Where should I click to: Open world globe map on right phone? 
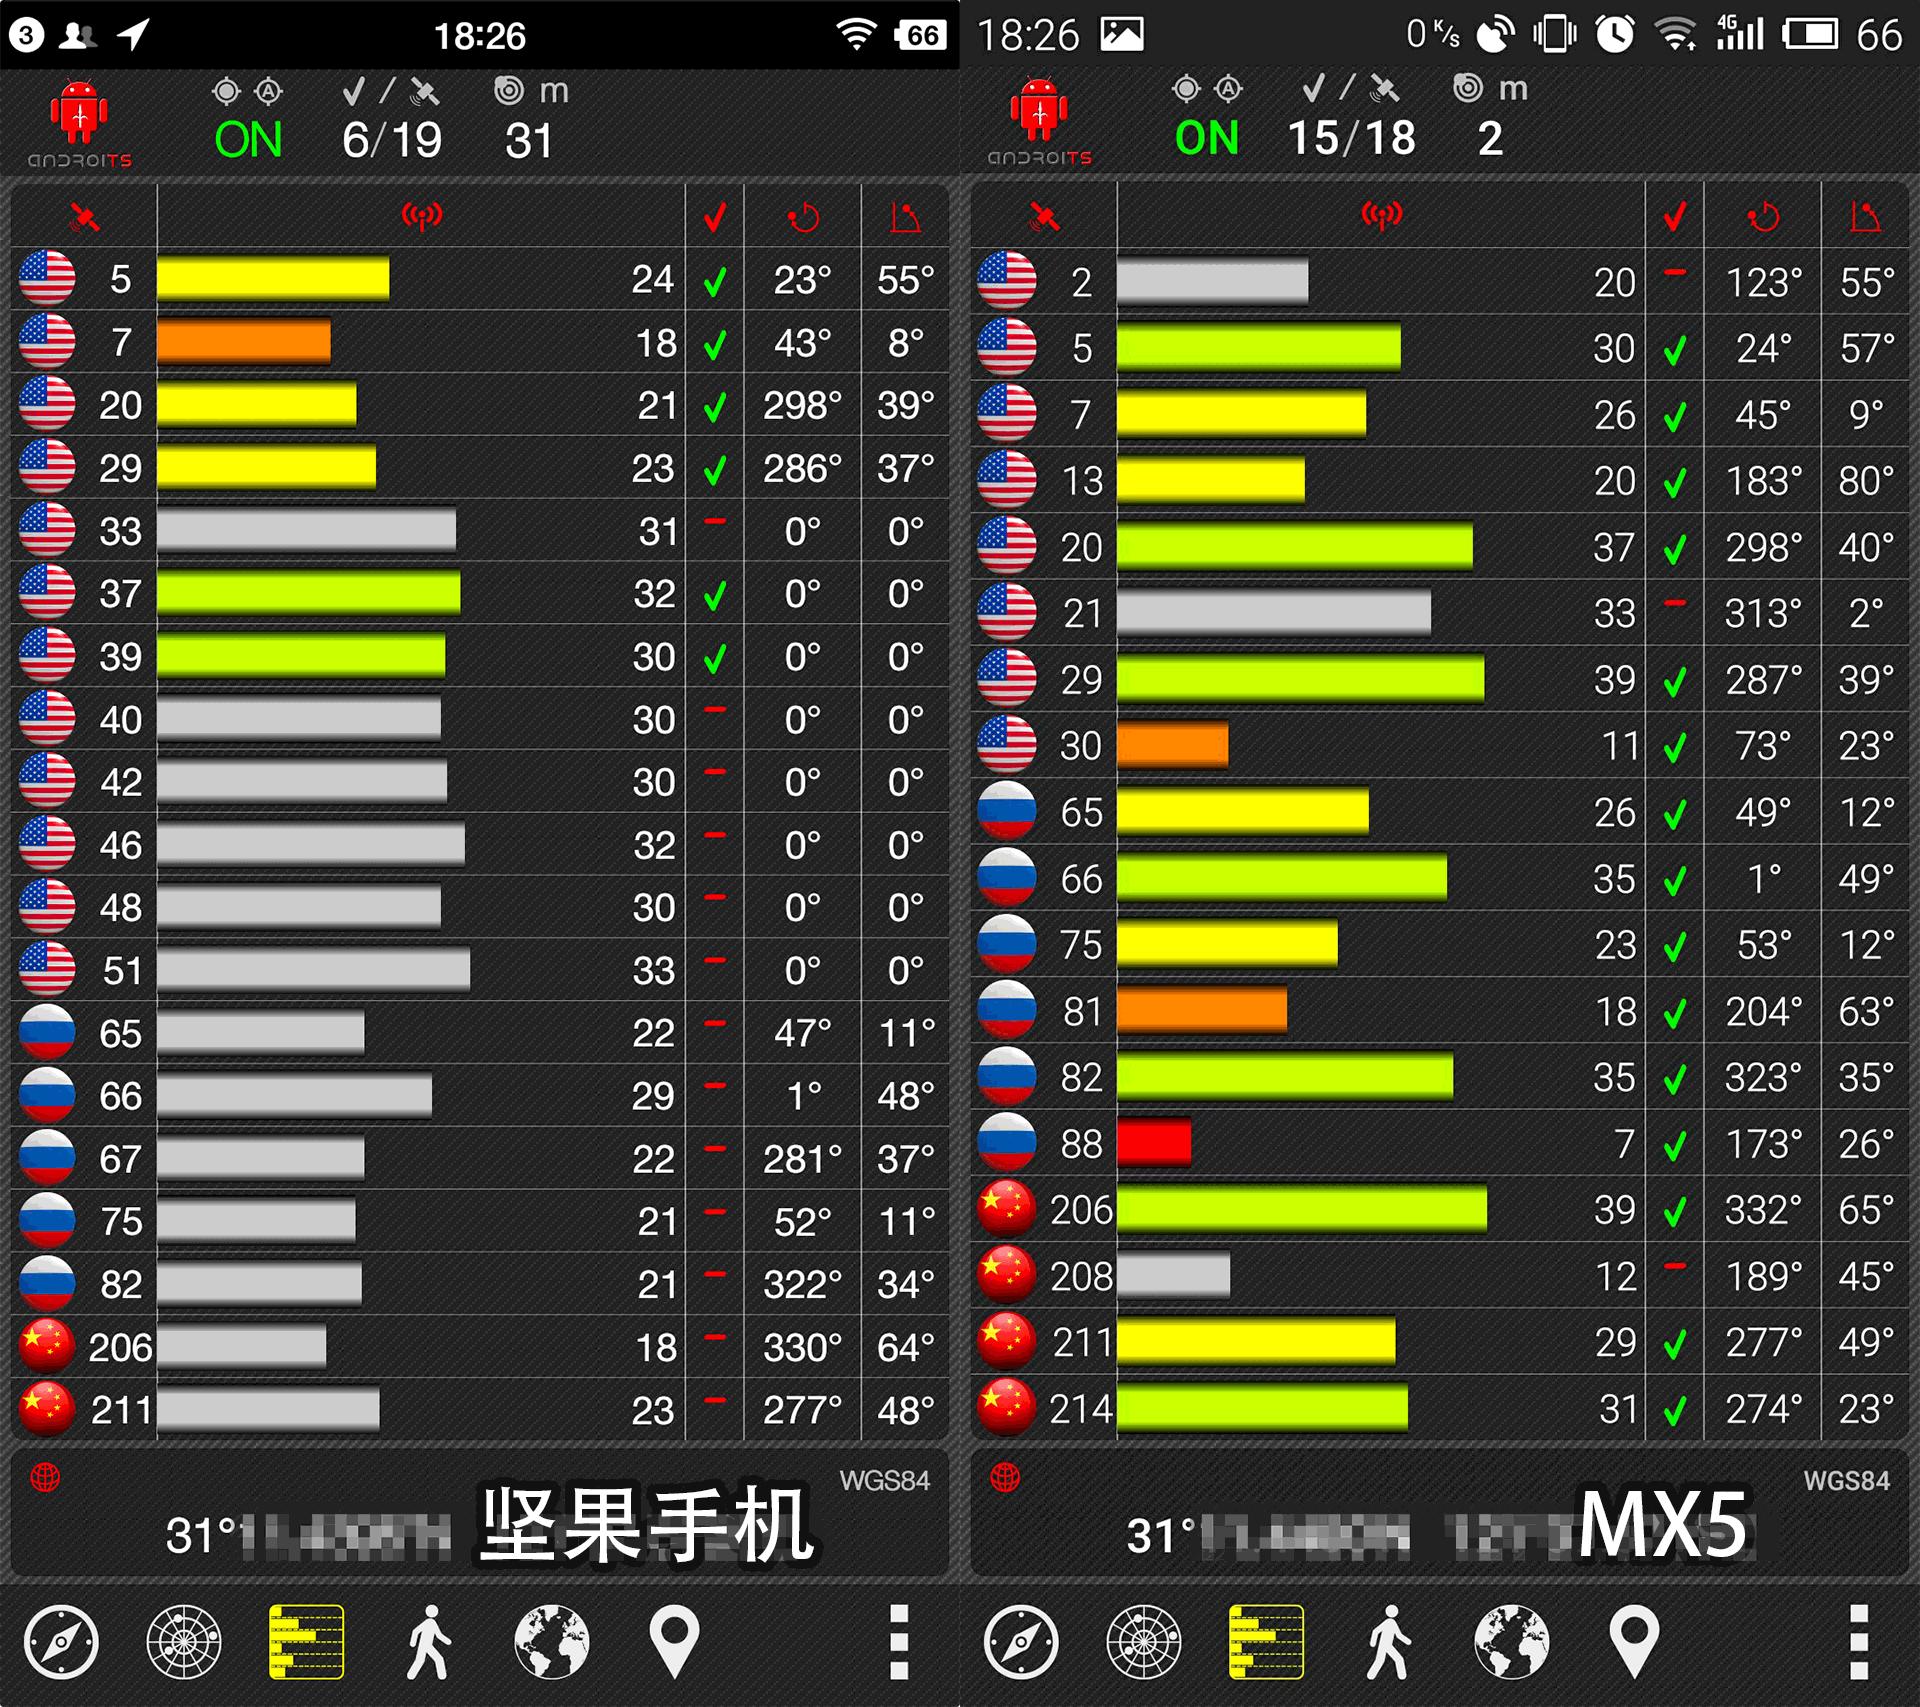click(x=1511, y=1641)
